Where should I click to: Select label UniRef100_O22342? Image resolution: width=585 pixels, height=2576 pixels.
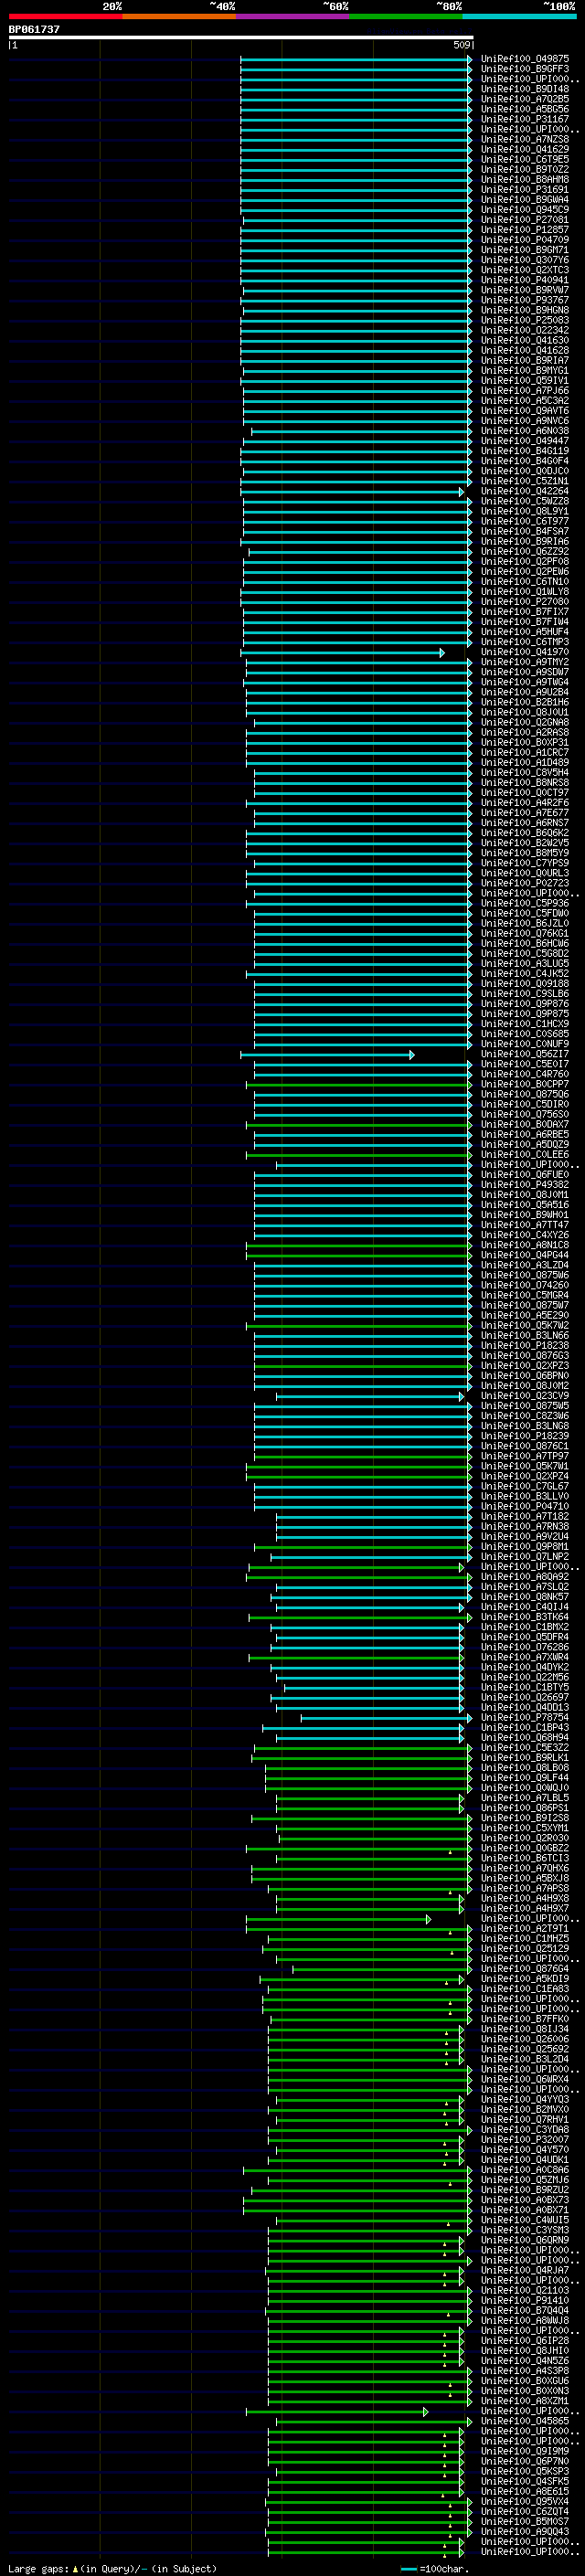pos(525,330)
